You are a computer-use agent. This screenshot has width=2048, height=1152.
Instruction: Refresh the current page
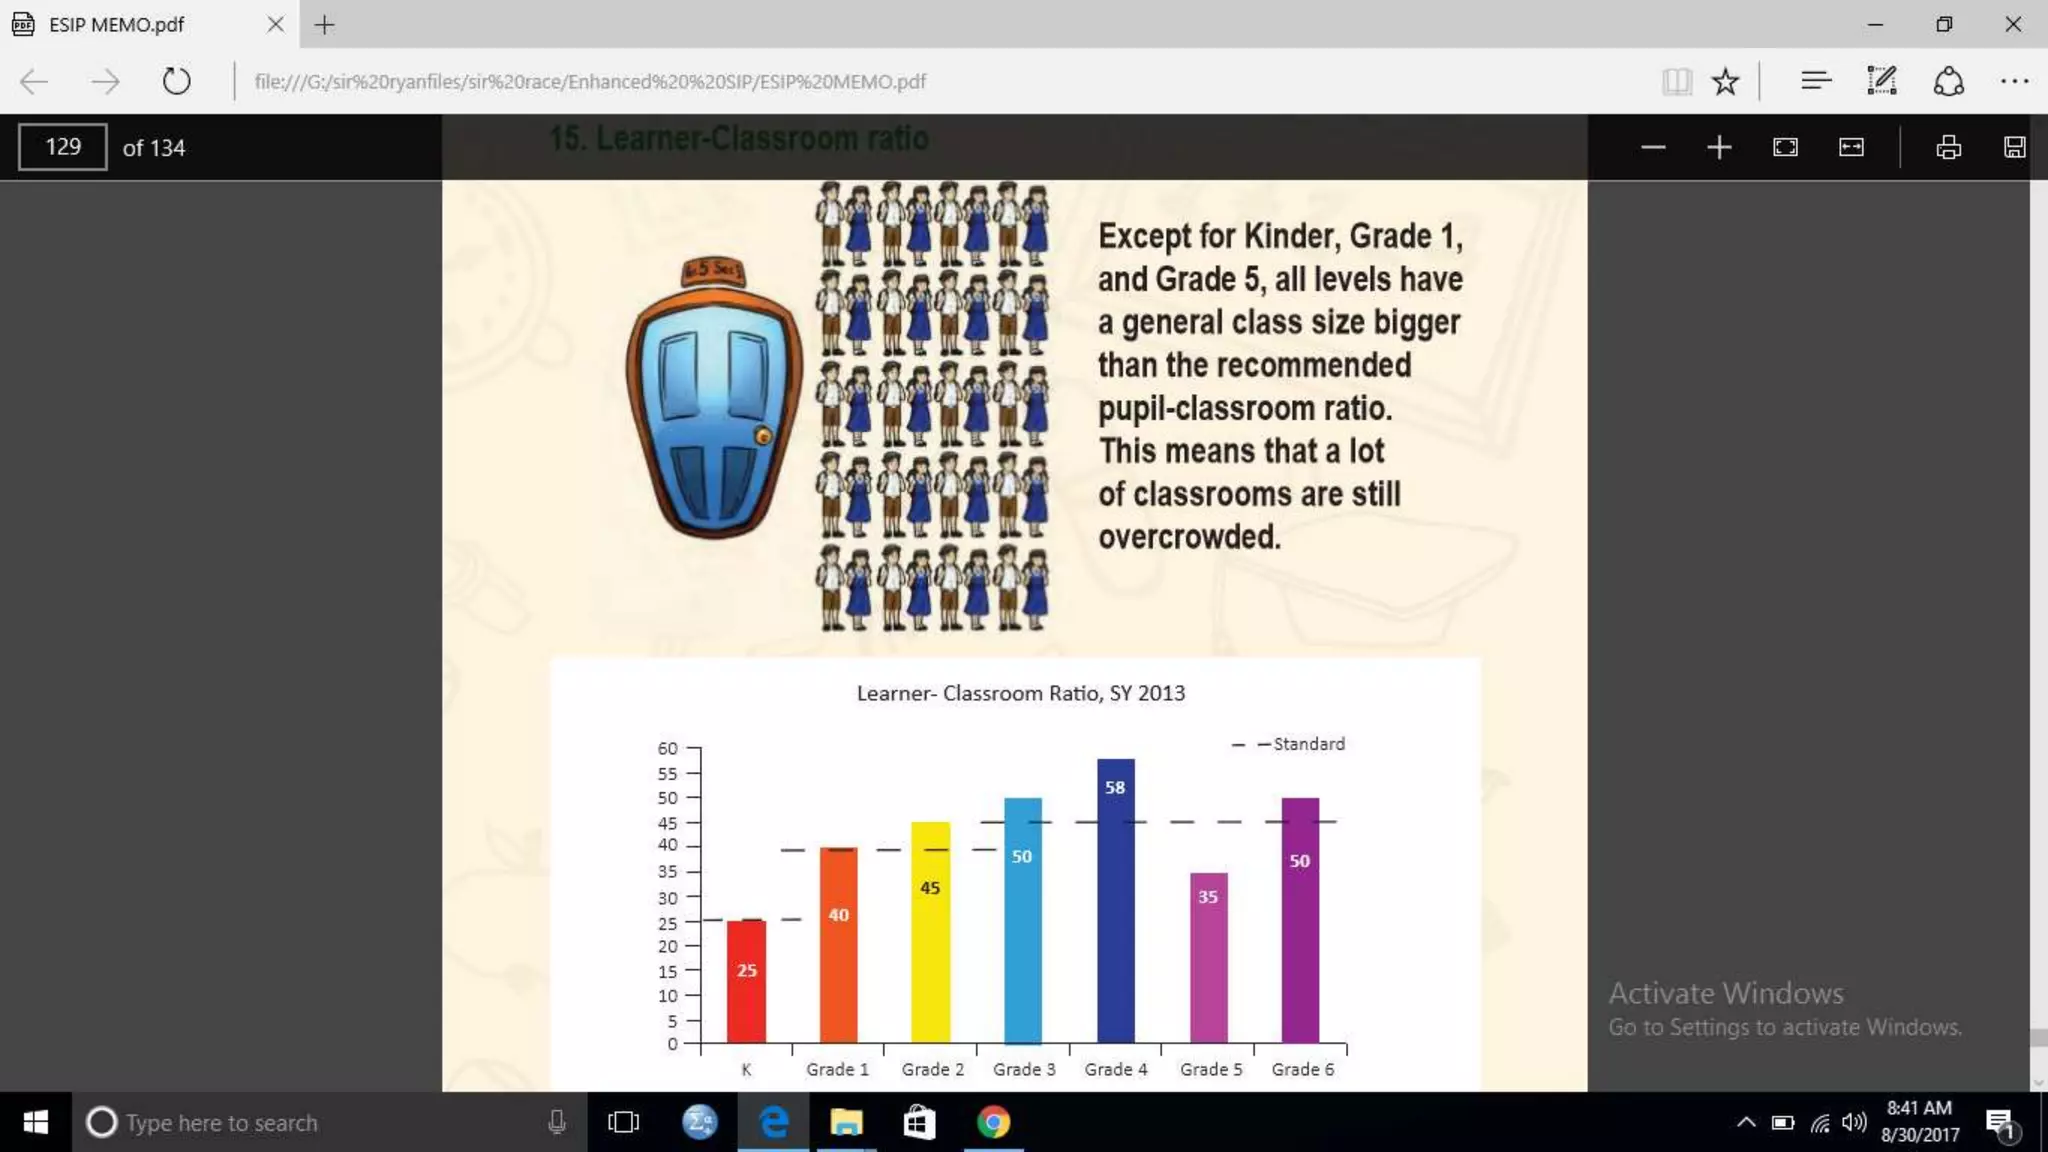point(176,81)
